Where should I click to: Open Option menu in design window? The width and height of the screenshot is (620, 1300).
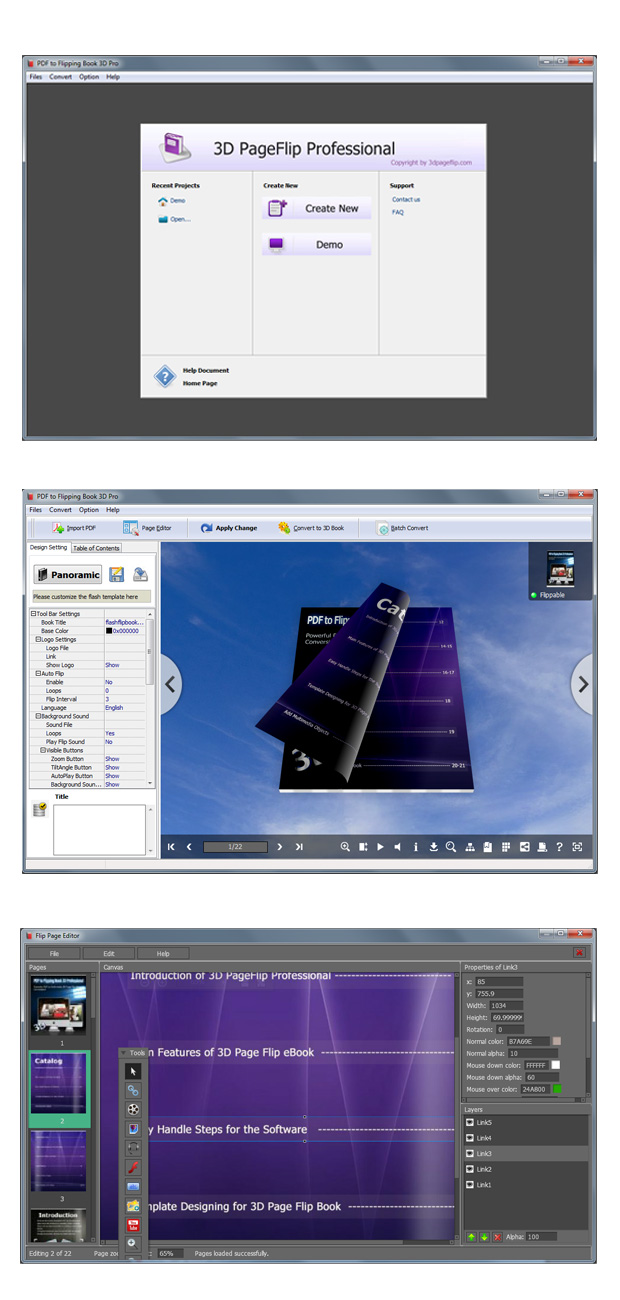click(89, 510)
